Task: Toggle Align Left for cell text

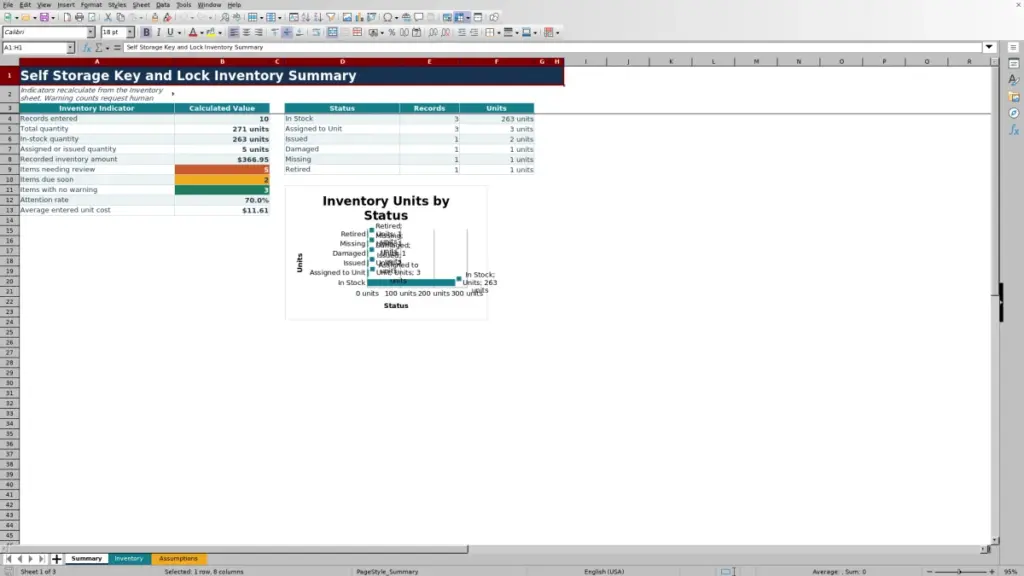Action: pyautogui.click(x=234, y=32)
